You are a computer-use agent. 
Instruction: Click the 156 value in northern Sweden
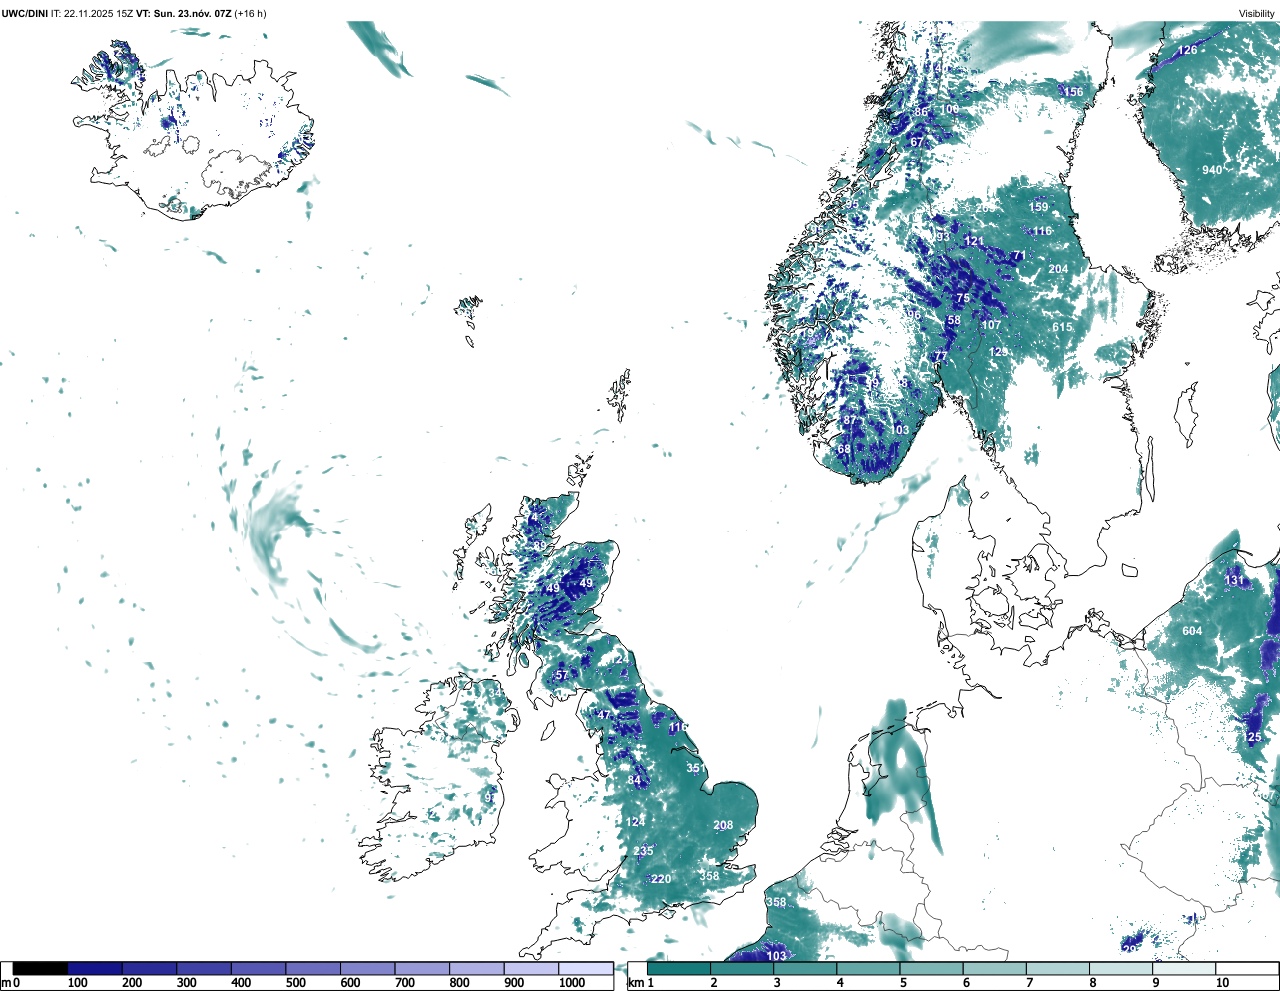pos(1073,92)
